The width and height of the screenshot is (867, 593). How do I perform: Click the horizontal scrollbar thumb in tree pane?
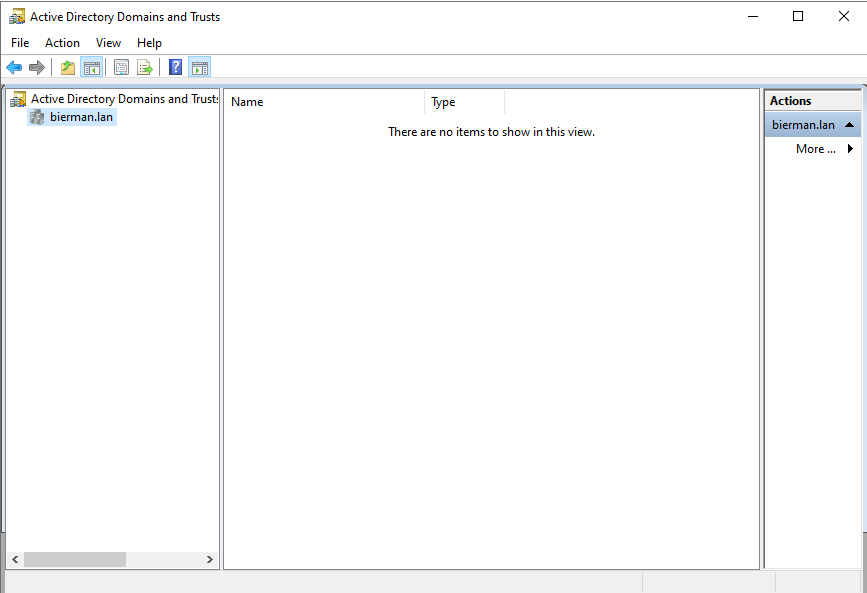[75, 559]
